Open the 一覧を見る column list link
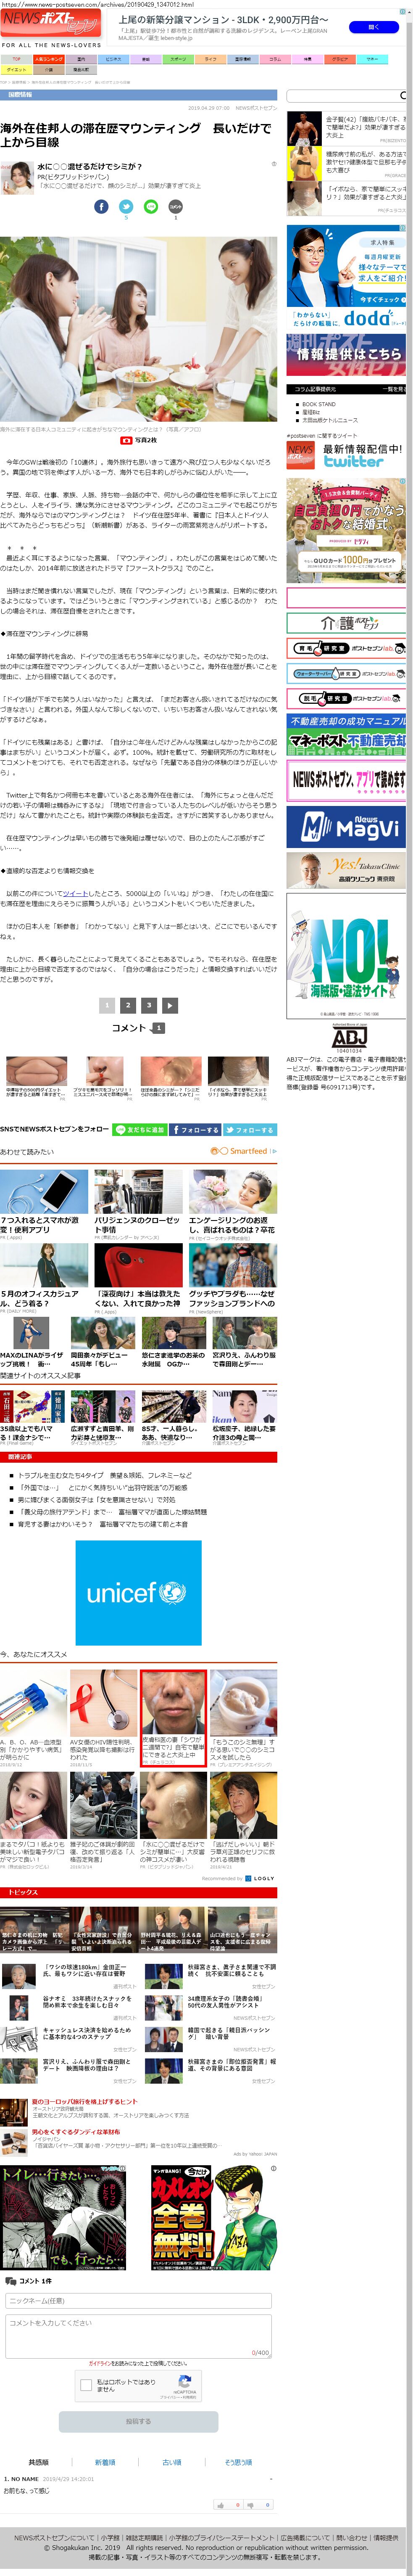The image size is (413, 2576). tap(394, 389)
